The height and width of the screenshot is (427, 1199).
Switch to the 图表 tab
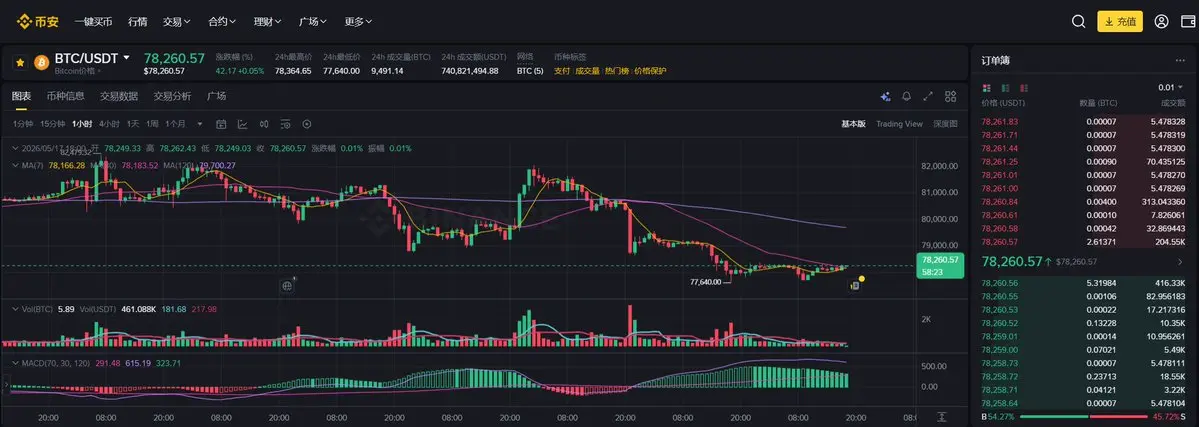(x=21, y=96)
